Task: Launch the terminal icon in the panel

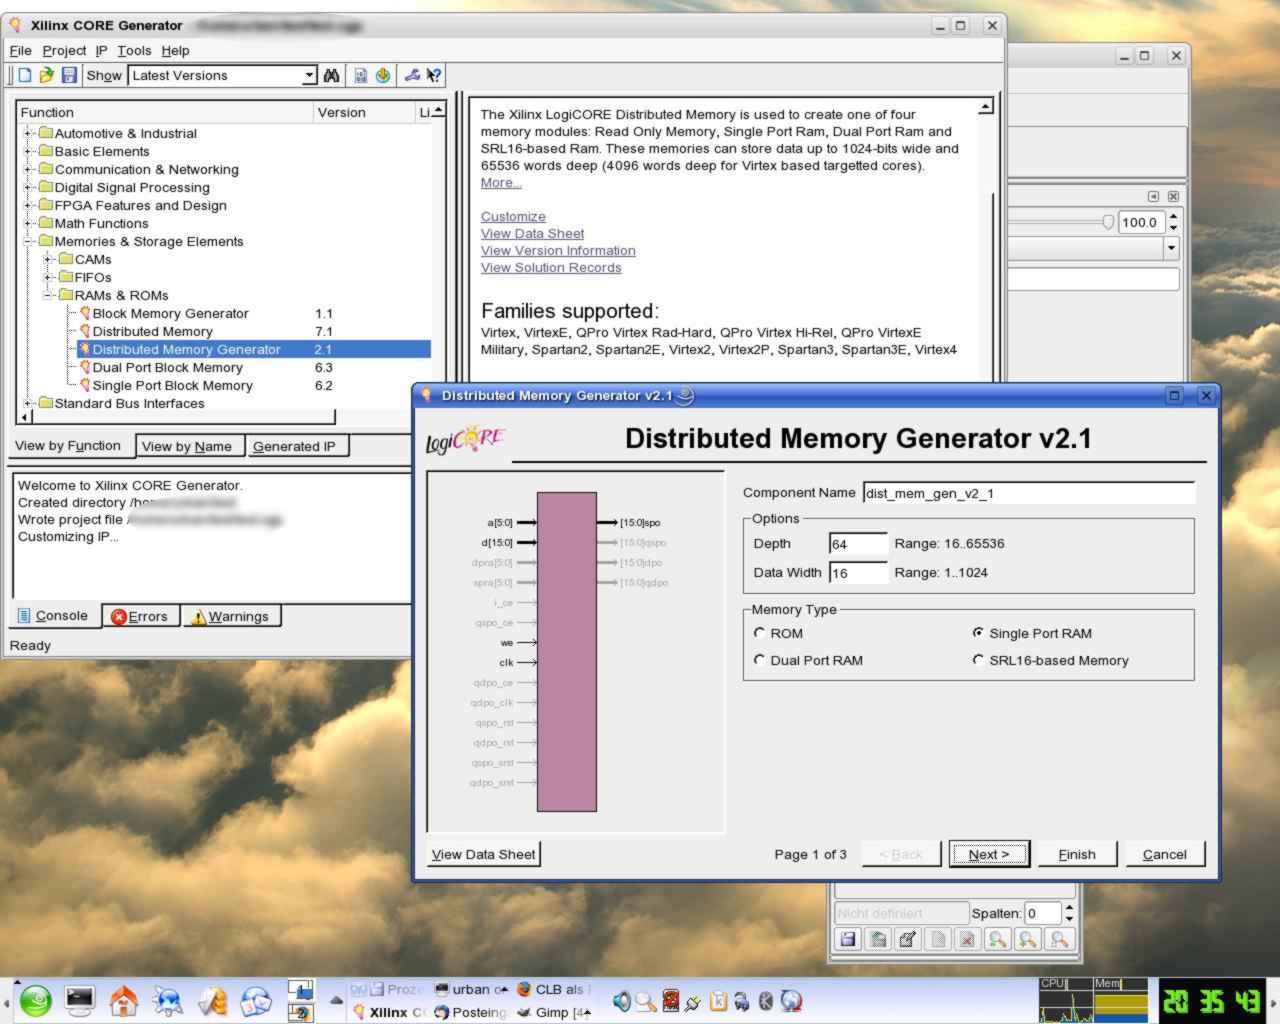Action: pyautogui.click(x=80, y=1000)
